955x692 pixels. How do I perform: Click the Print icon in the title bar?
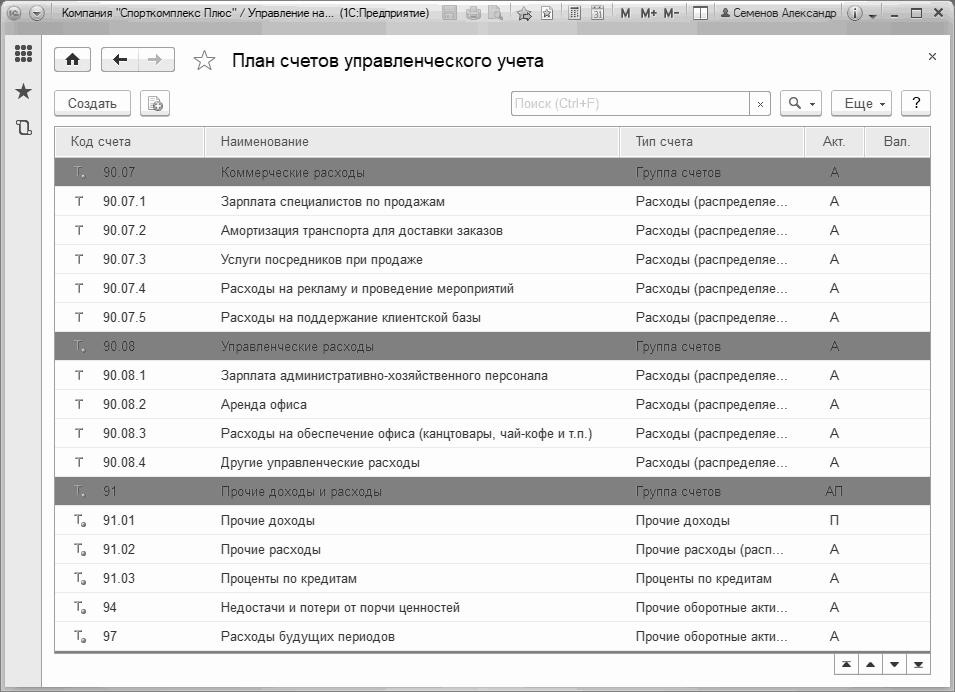pyautogui.click(x=473, y=13)
